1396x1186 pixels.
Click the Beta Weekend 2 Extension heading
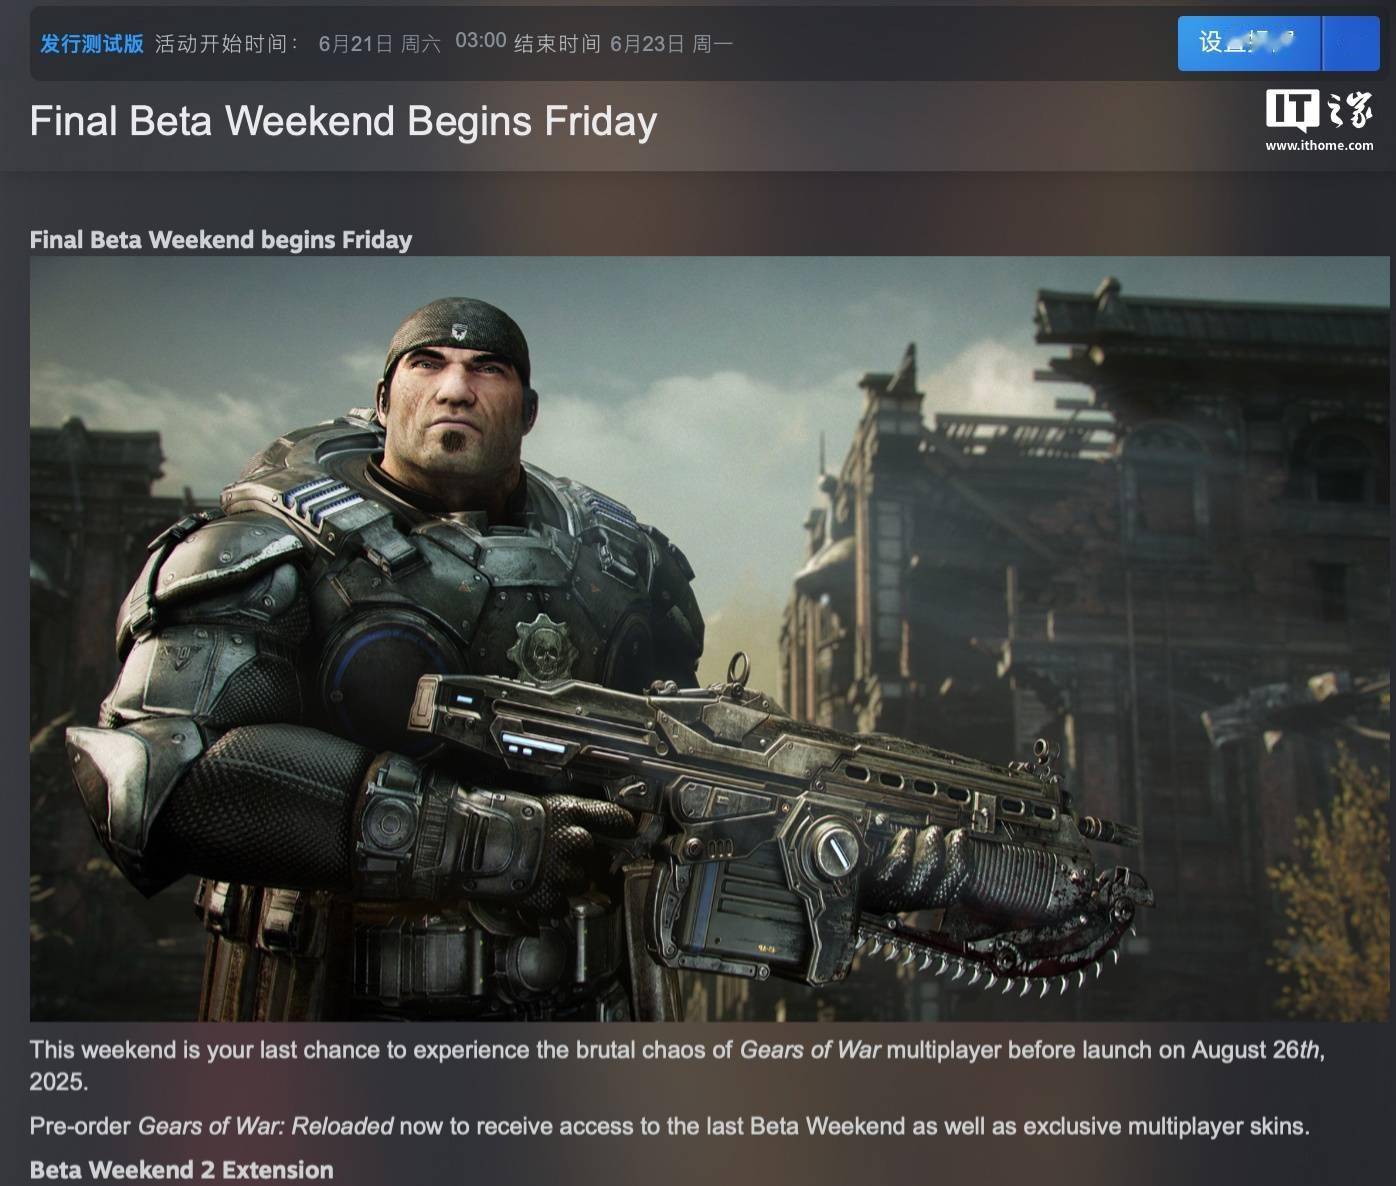coord(182,1170)
